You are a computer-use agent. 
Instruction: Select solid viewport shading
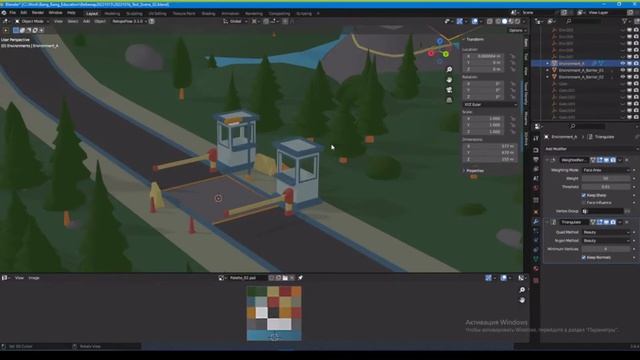click(x=504, y=21)
